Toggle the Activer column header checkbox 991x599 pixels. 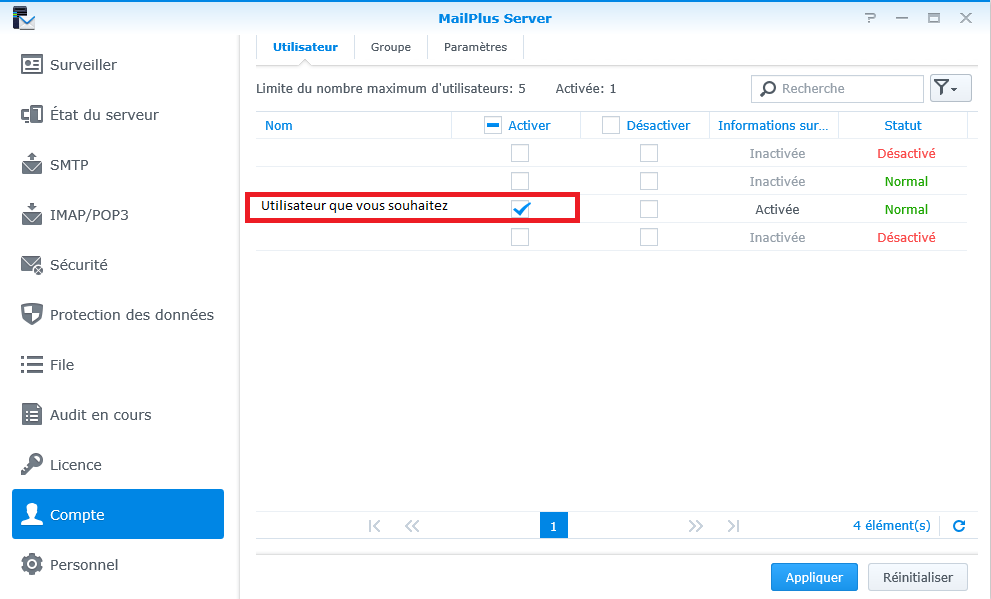tap(492, 125)
